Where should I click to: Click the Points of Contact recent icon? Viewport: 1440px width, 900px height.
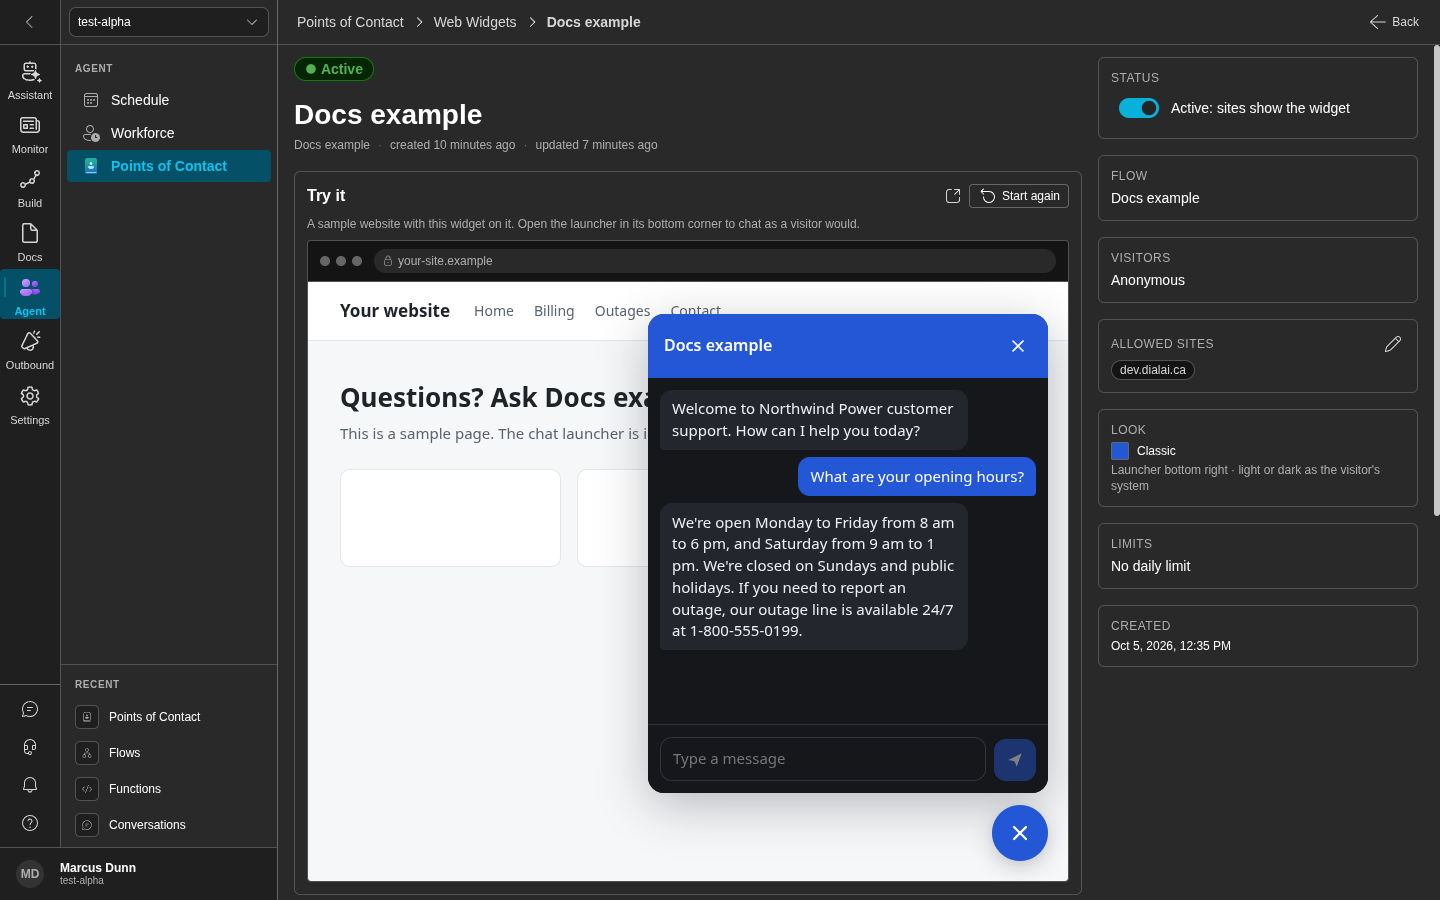click(87, 717)
